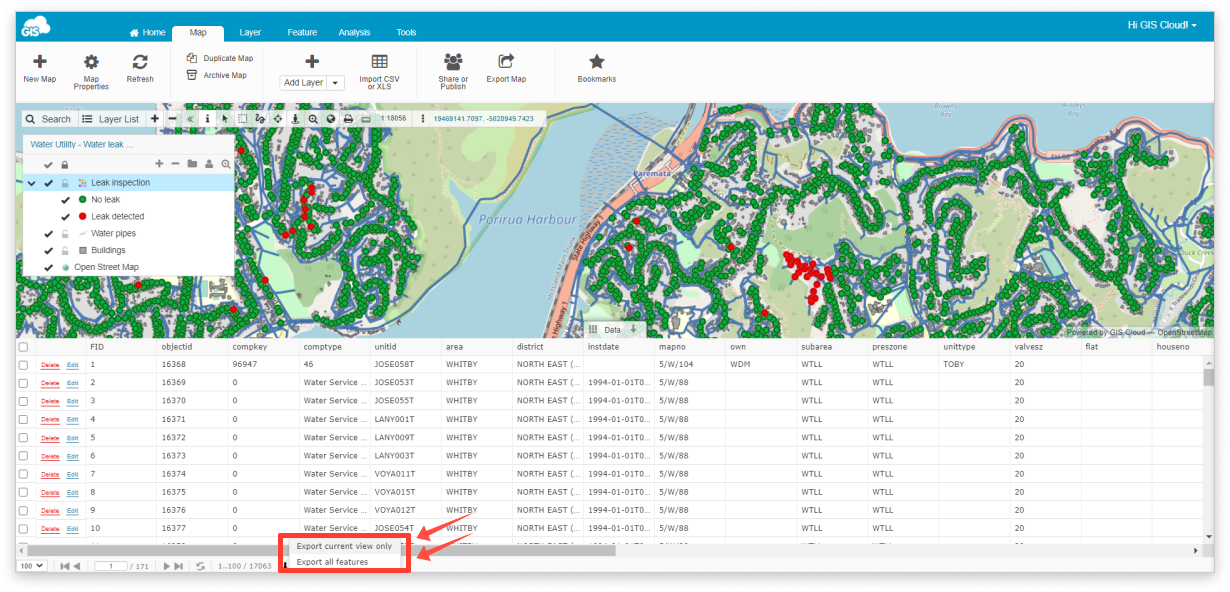Open the print tool on map toolbar
This screenshot has width=1230, height=592.
tap(348, 118)
